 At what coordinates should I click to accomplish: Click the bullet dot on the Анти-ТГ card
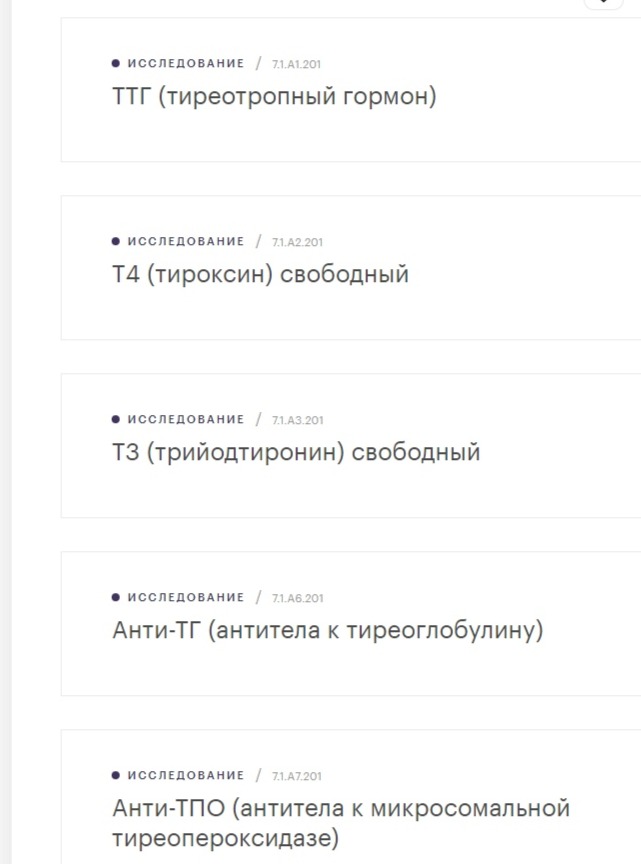[x=116, y=597]
